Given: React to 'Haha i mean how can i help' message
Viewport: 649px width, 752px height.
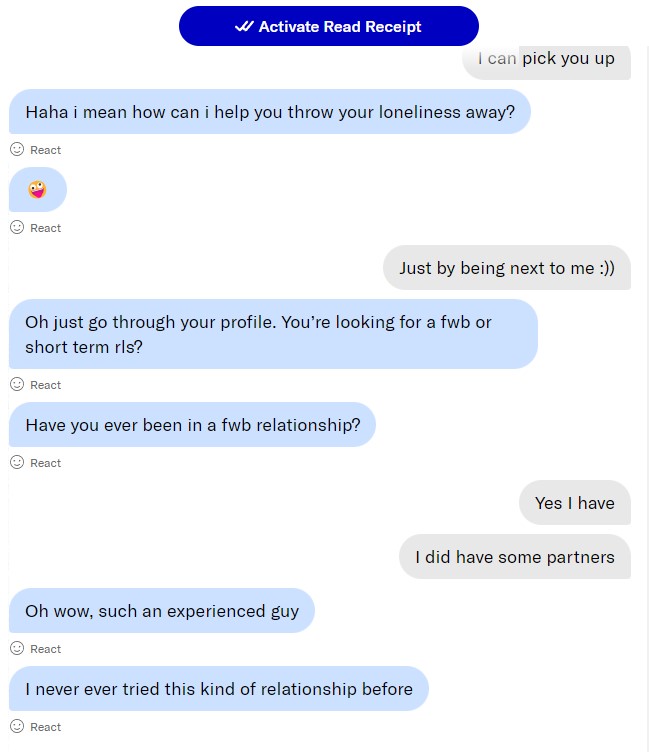Looking at the screenshot, I should 45,150.
